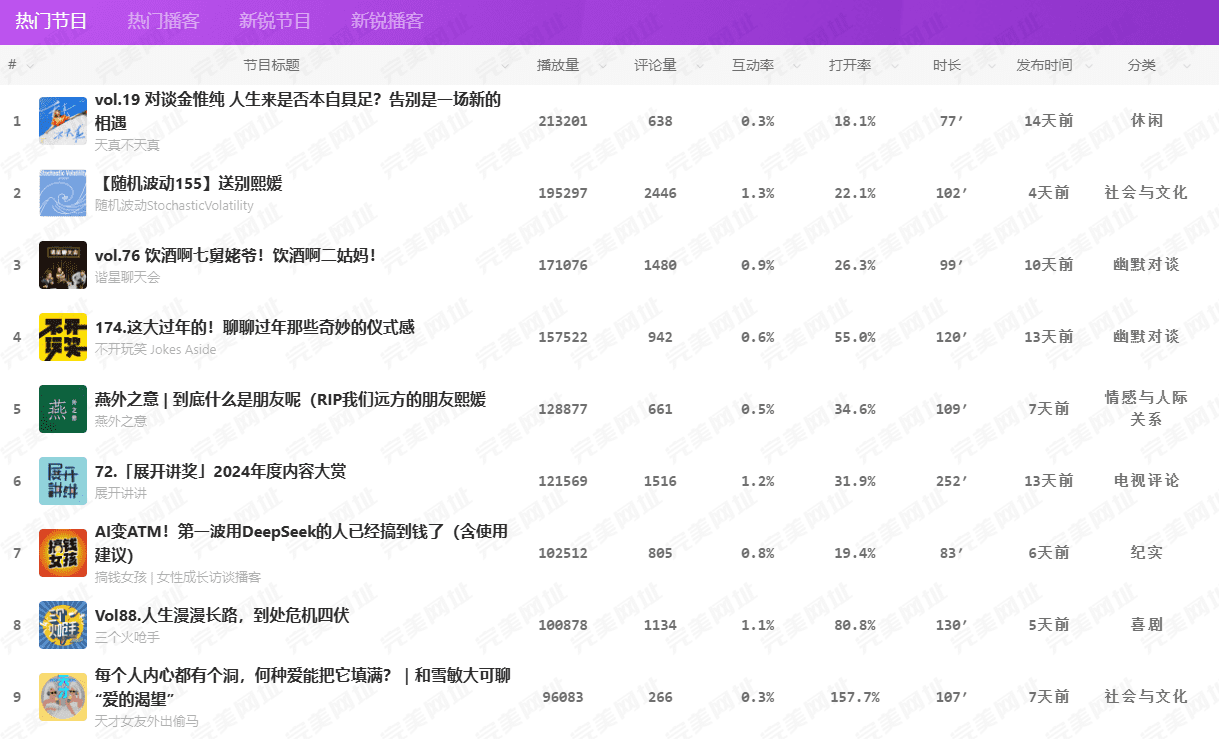Viewport: 1219px width, 739px height.
Task: Open episode 72.「展开讲奖」2024年度内容大赏
Action: point(221,471)
